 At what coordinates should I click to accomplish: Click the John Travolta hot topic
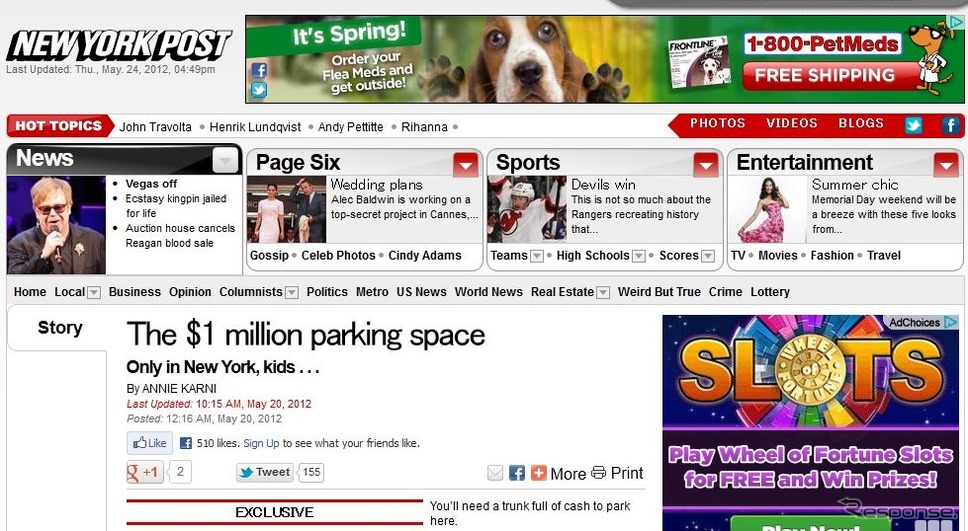155,127
